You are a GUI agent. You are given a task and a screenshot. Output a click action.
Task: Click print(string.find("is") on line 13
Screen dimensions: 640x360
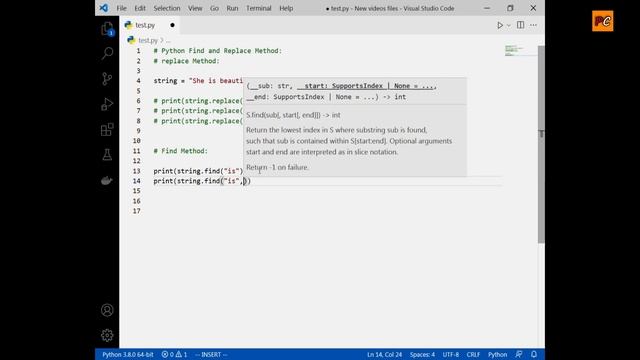198,171
